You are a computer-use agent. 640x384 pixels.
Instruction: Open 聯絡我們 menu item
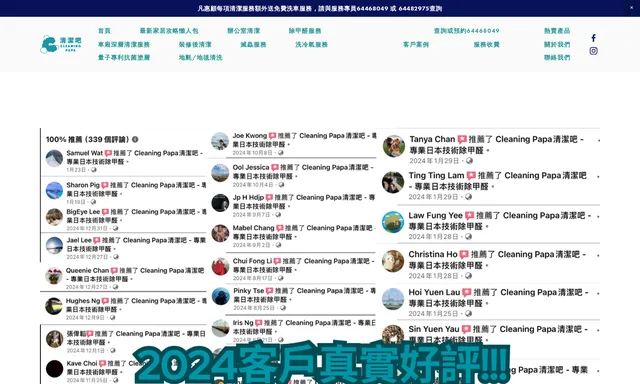tap(557, 58)
